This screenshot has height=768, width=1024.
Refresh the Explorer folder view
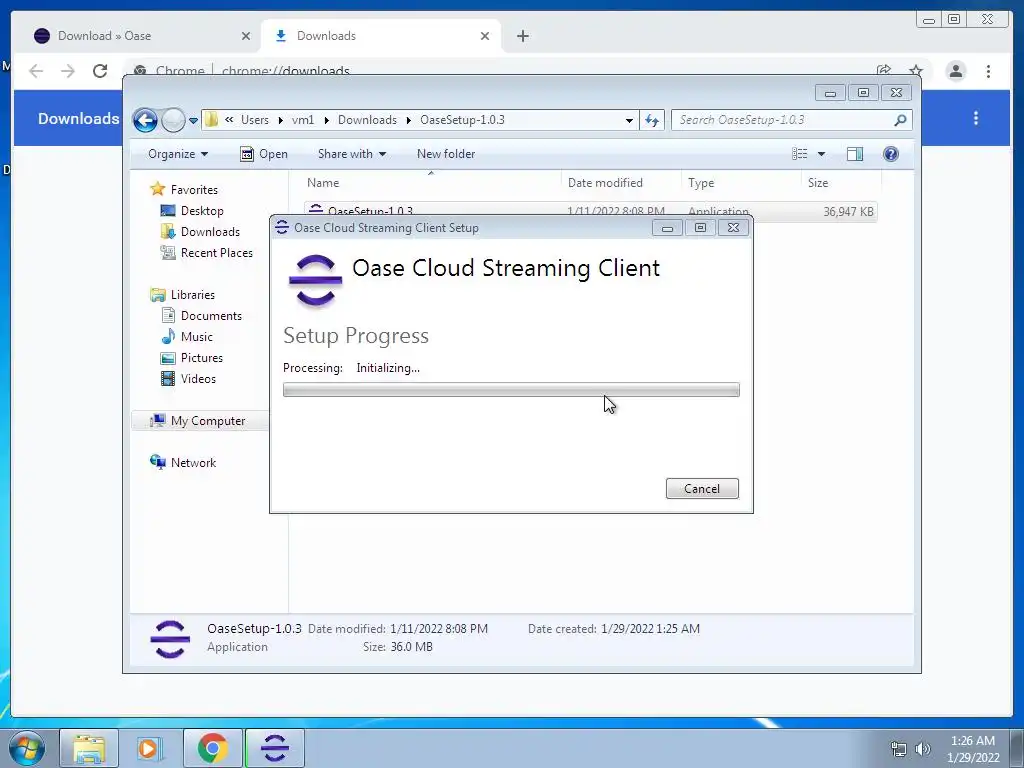[652, 120]
